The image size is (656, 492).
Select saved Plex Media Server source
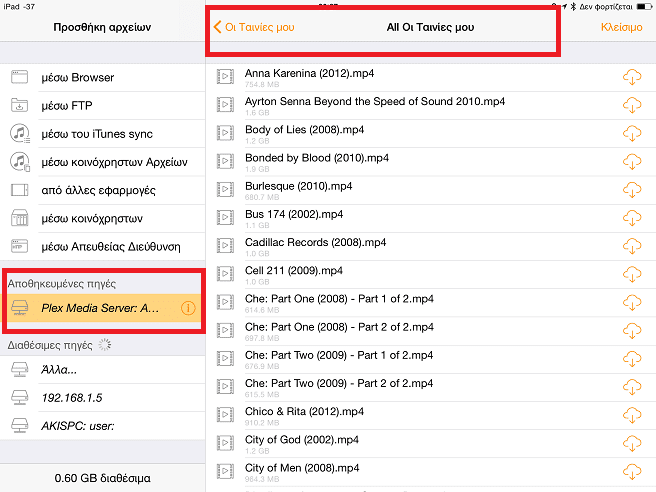(x=103, y=308)
